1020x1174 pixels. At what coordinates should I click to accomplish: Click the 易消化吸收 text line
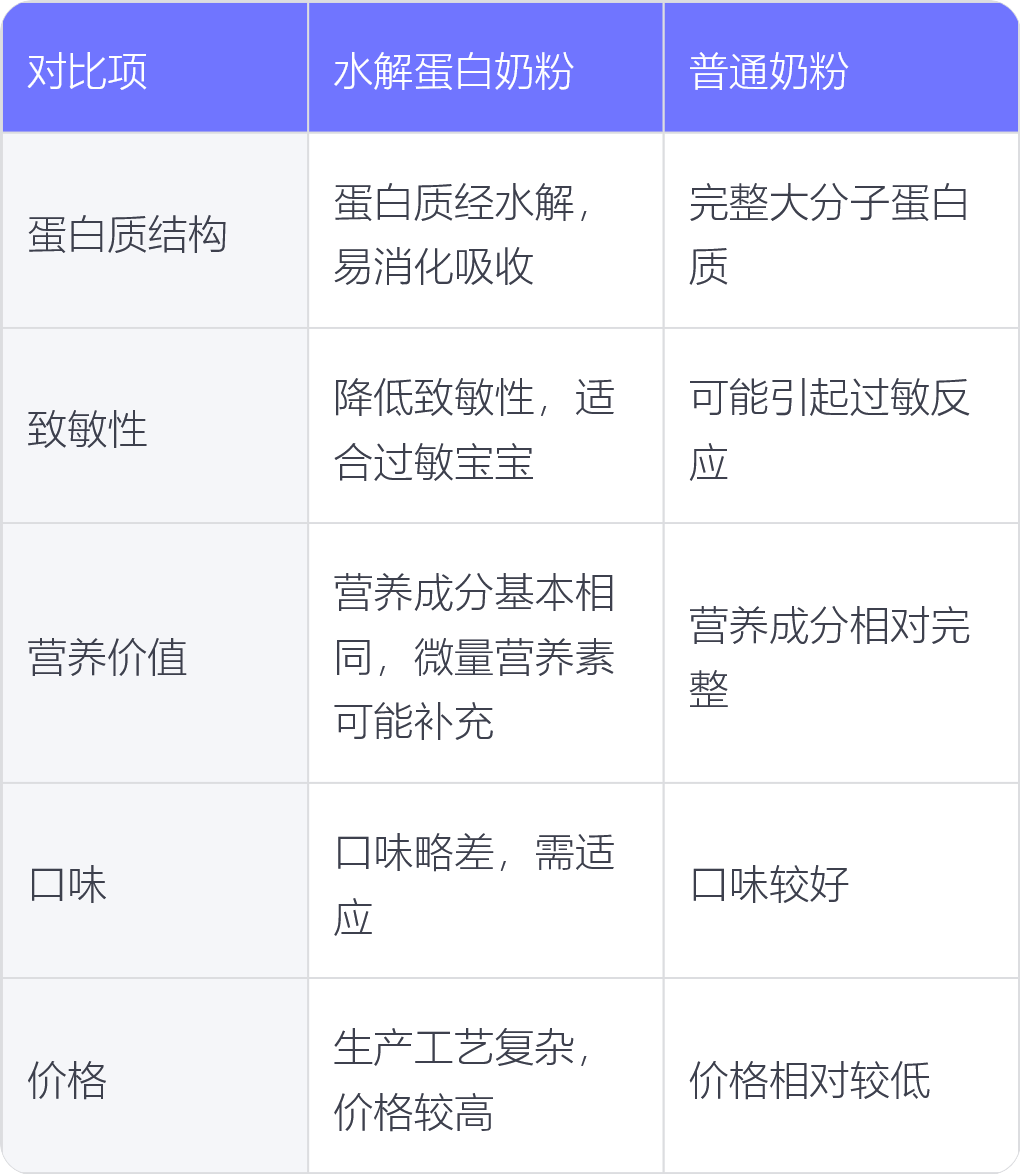click(x=433, y=267)
